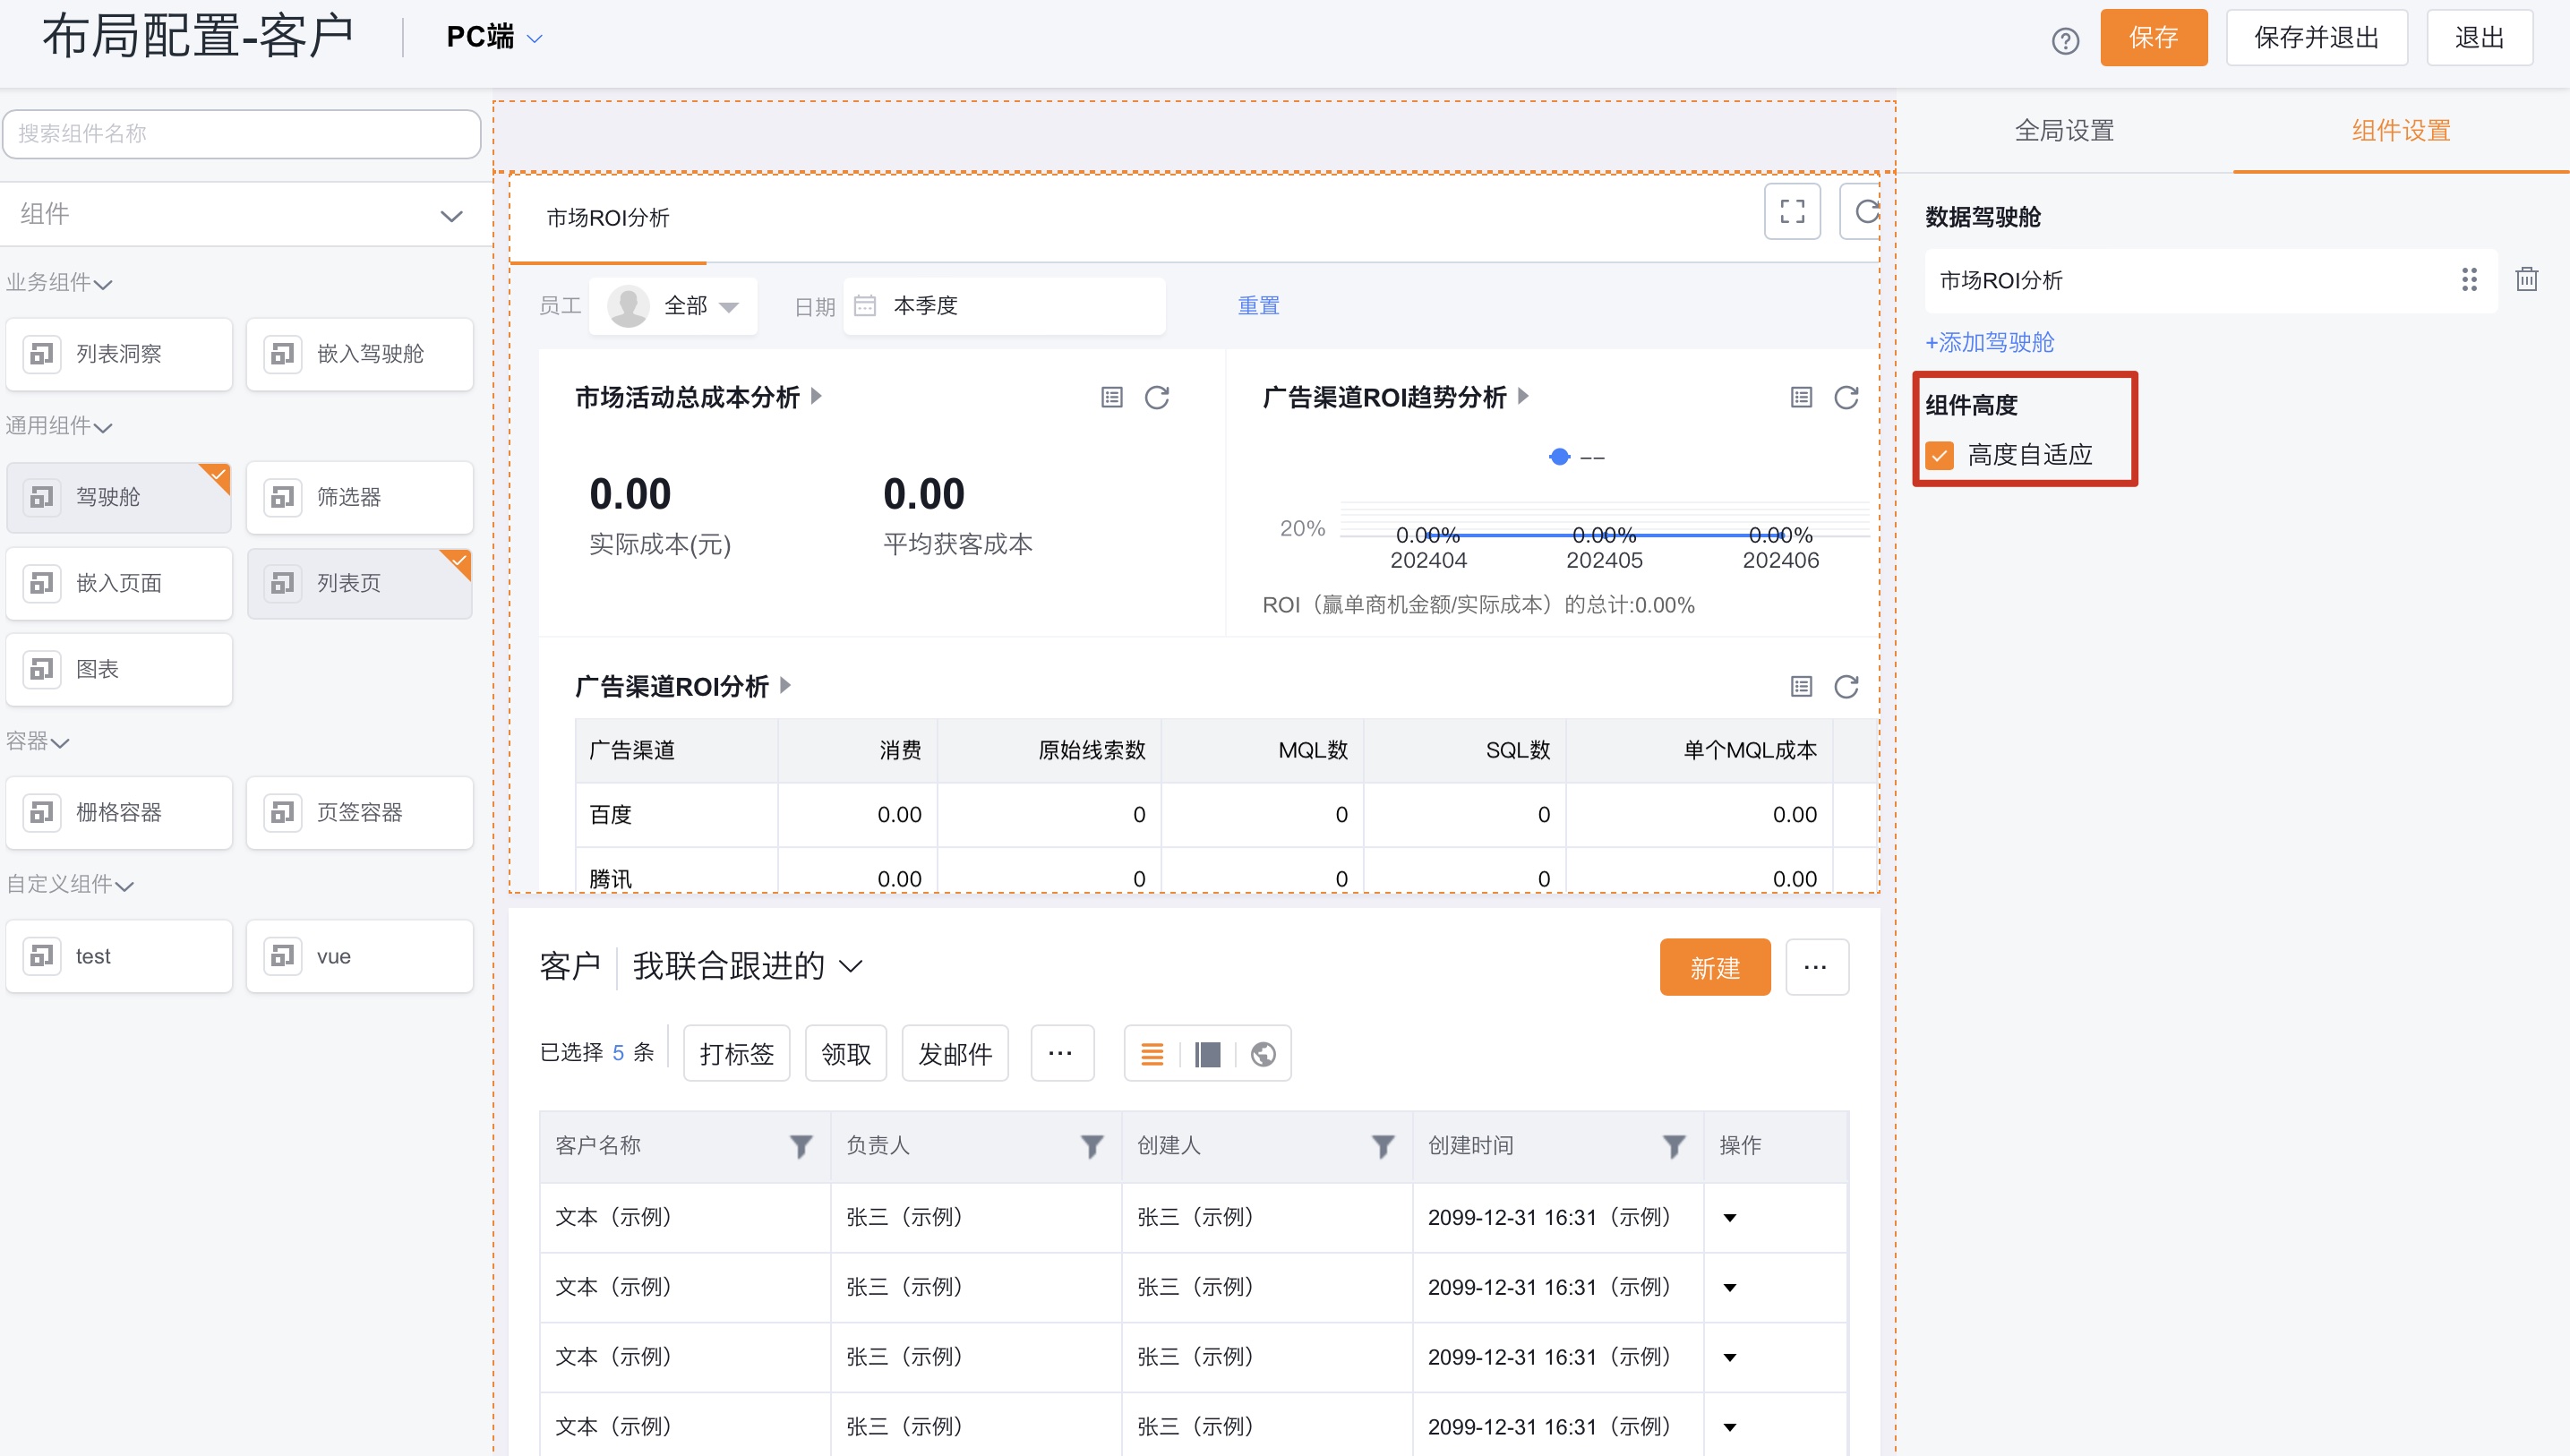This screenshot has height=1456, width=2570.
Task: Switch to the 全局设置 tab
Action: pyautogui.click(x=2063, y=130)
